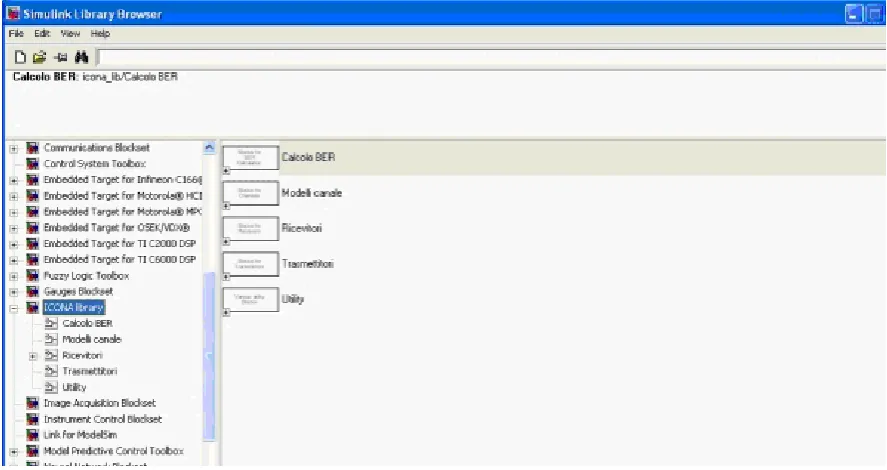This screenshot has height=470, width=887.
Task: Click the library tree vertical scrollbar thumb
Action: coord(209,356)
